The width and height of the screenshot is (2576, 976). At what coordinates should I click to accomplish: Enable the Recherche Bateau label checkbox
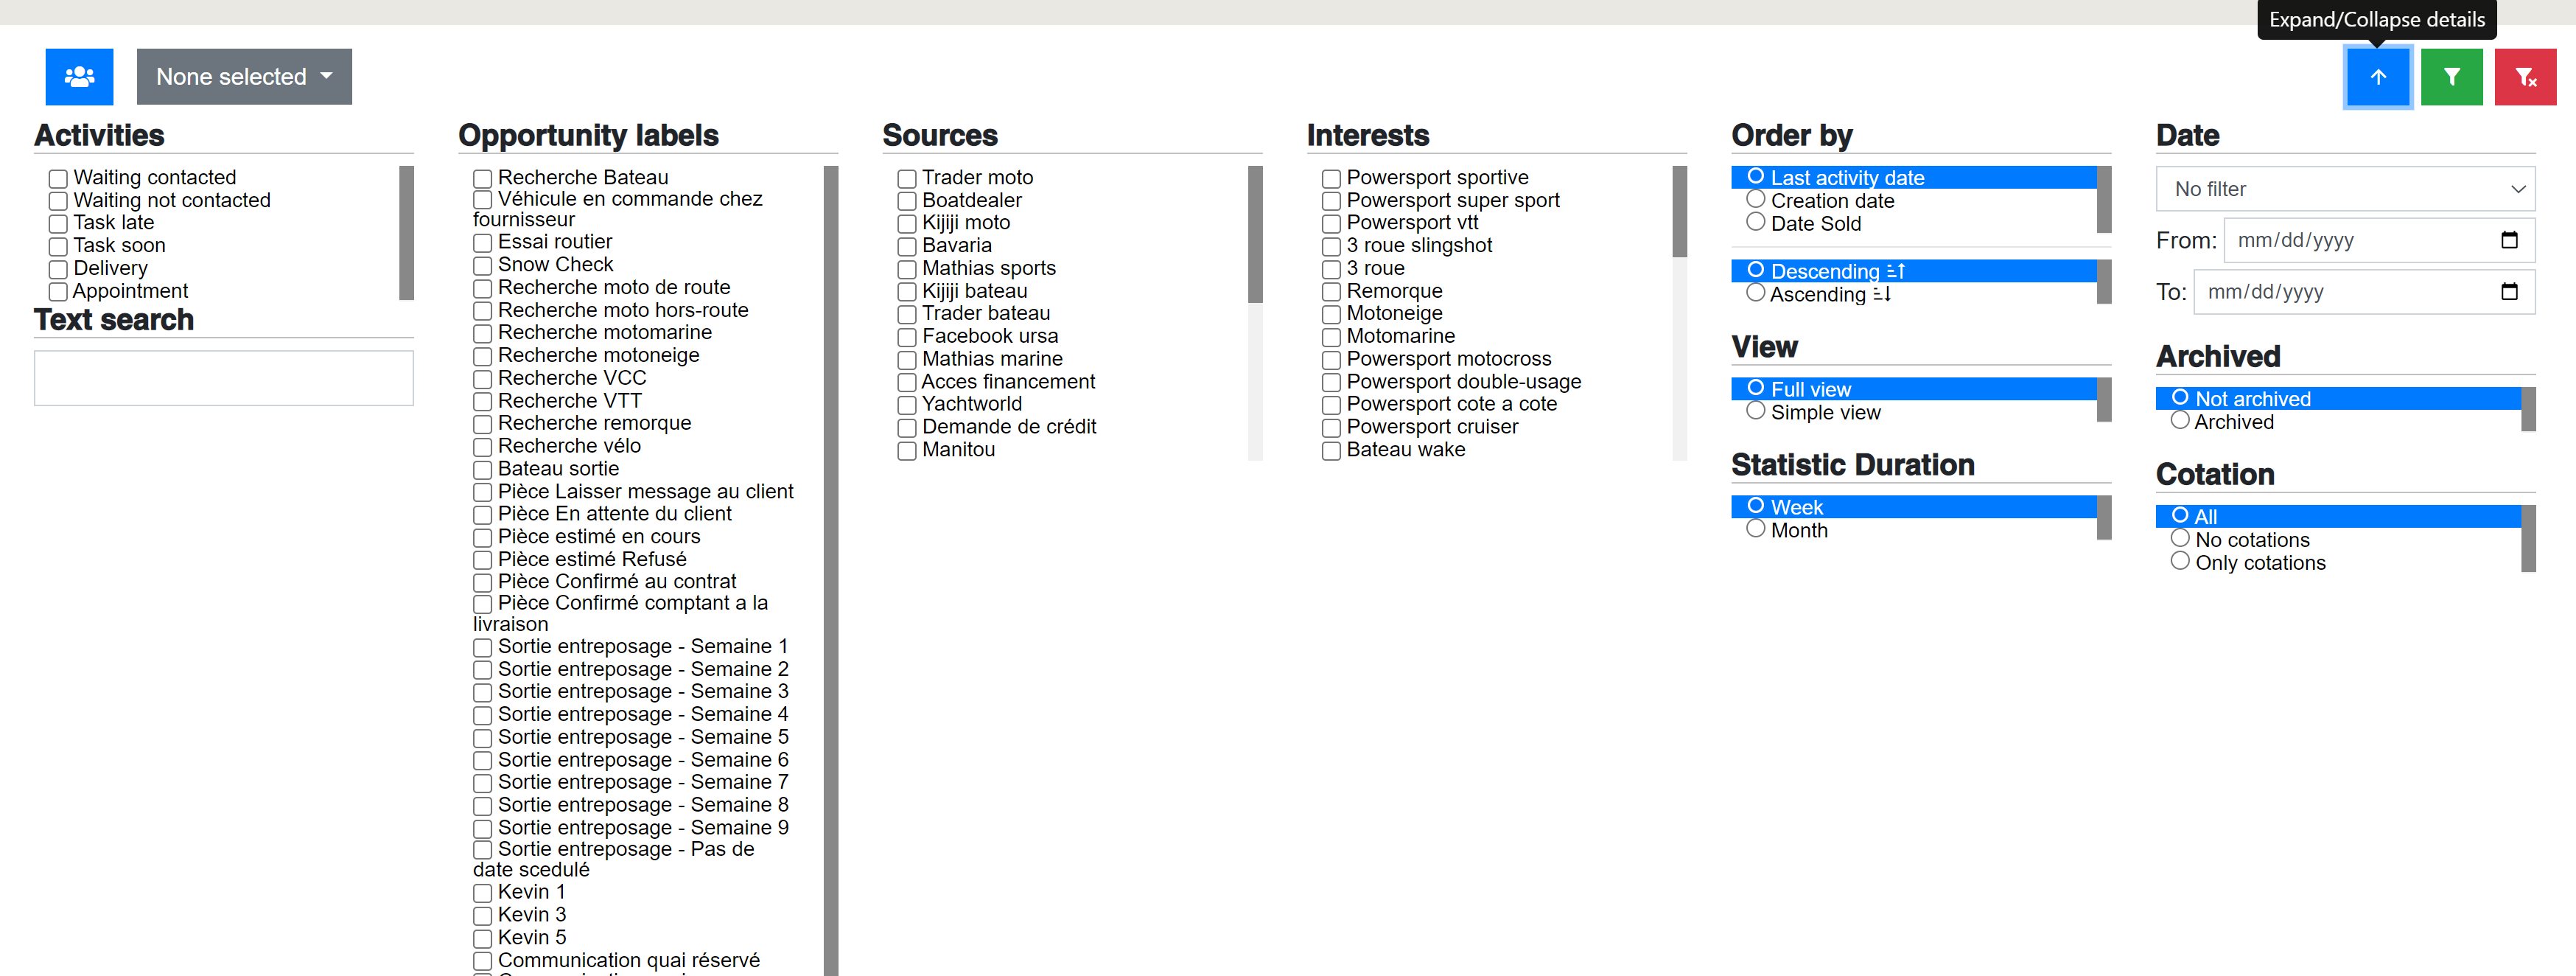click(483, 179)
